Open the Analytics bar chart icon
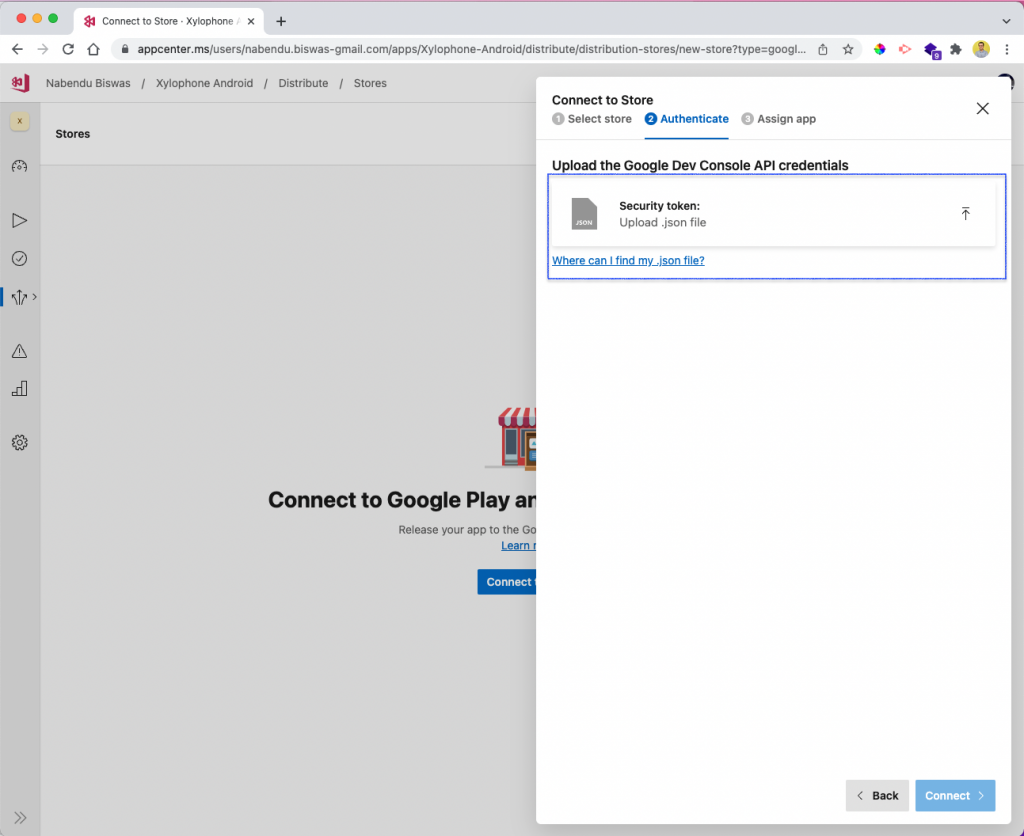This screenshot has height=836, width=1024. point(20,389)
